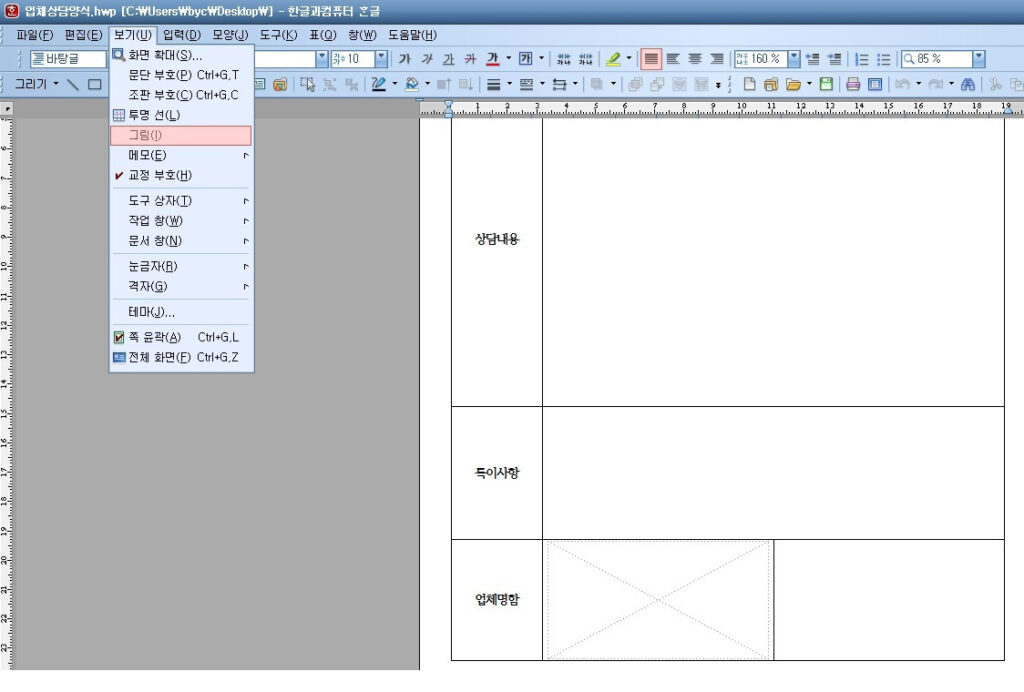This screenshot has height=692, width=1024.
Task: Apply strikethrough text formatting
Action: tap(471, 59)
